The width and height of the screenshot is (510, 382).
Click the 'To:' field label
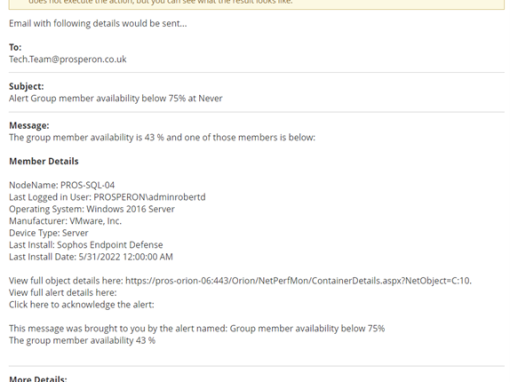[x=15, y=47]
